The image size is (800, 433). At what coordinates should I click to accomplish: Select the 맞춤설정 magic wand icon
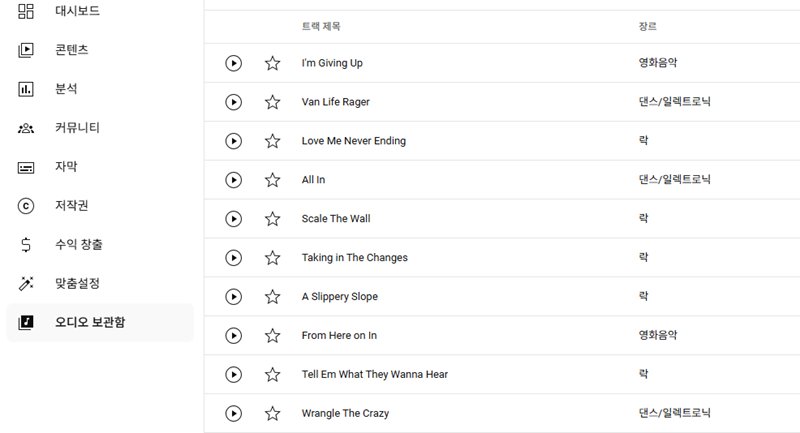tap(26, 284)
